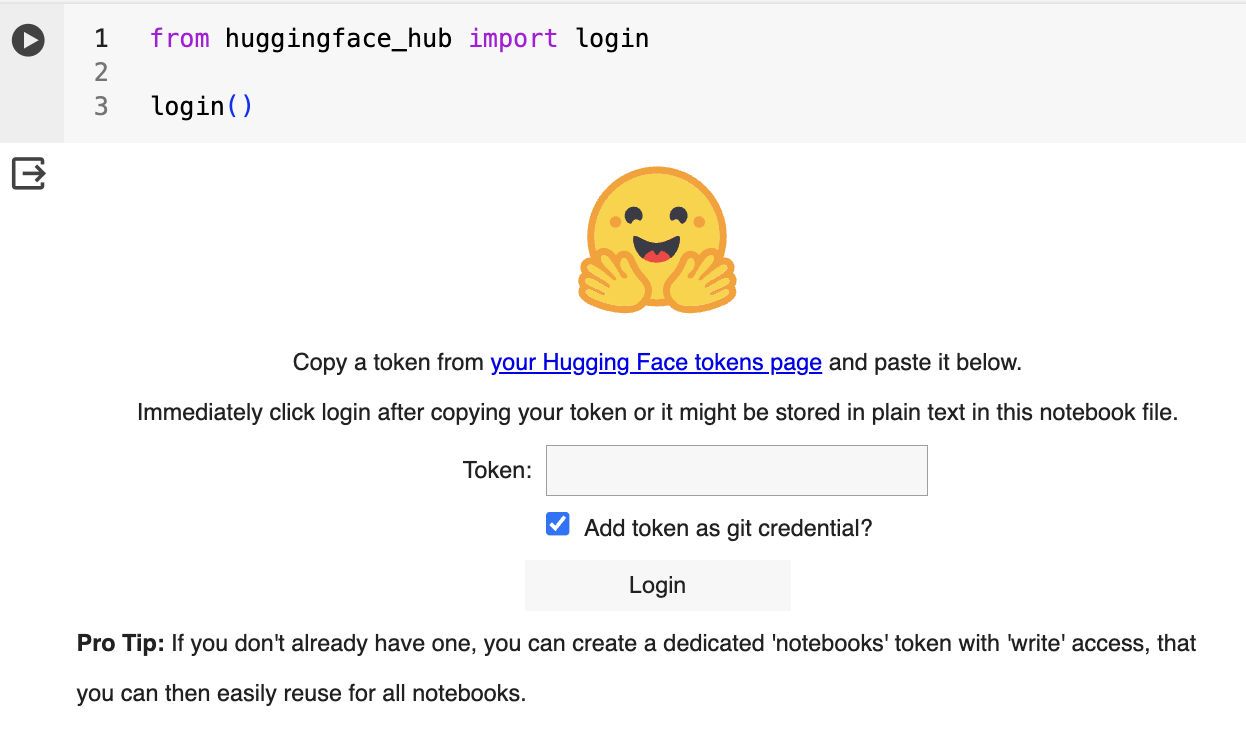Click the Login button

[657, 585]
